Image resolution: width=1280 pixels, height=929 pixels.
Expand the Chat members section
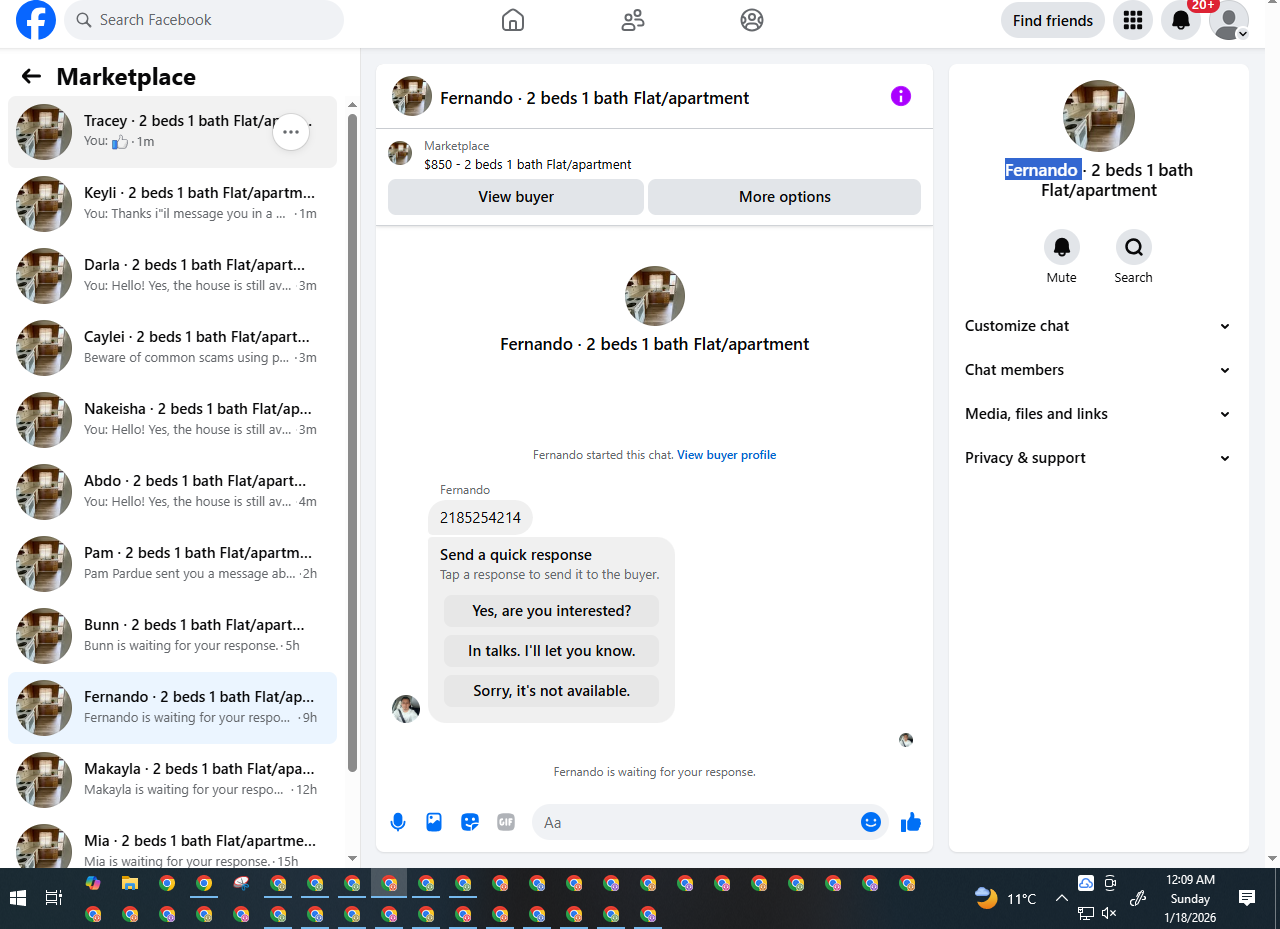1098,370
